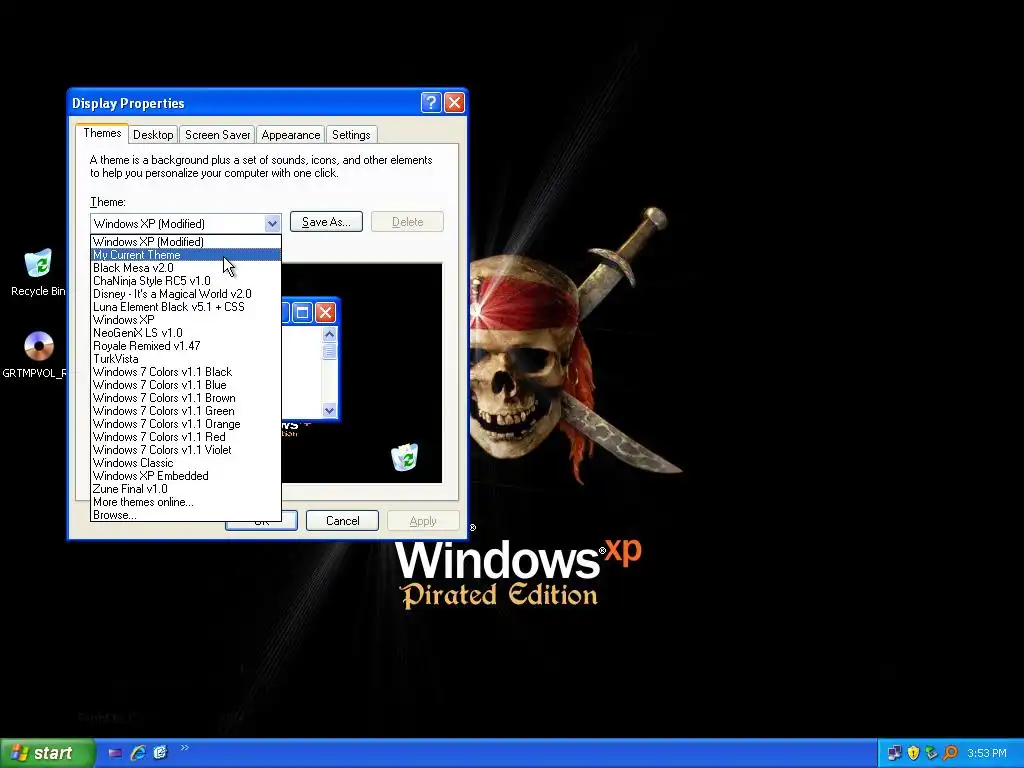Click the theme preview Recycle Bin thumbnail

(x=405, y=457)
